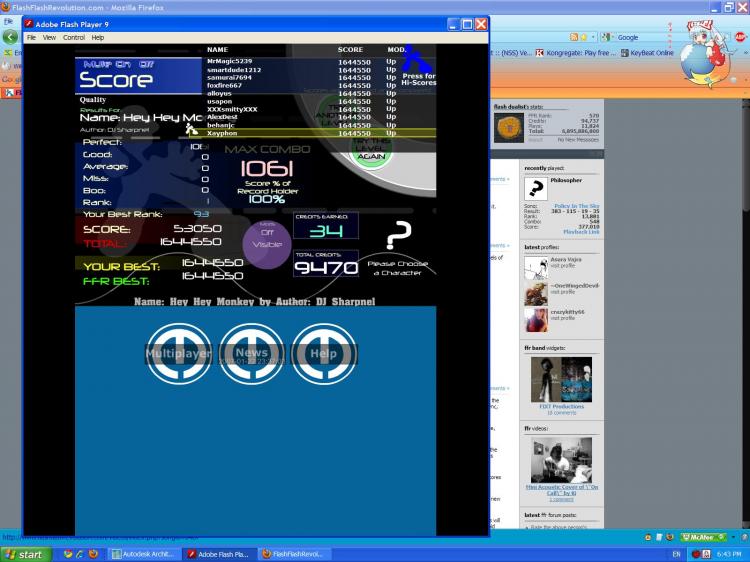Image resolution: width=750 pixels, height=562 pixels.
Task: Open the Kongregate bookmark in Firefox
Action: 576,53
